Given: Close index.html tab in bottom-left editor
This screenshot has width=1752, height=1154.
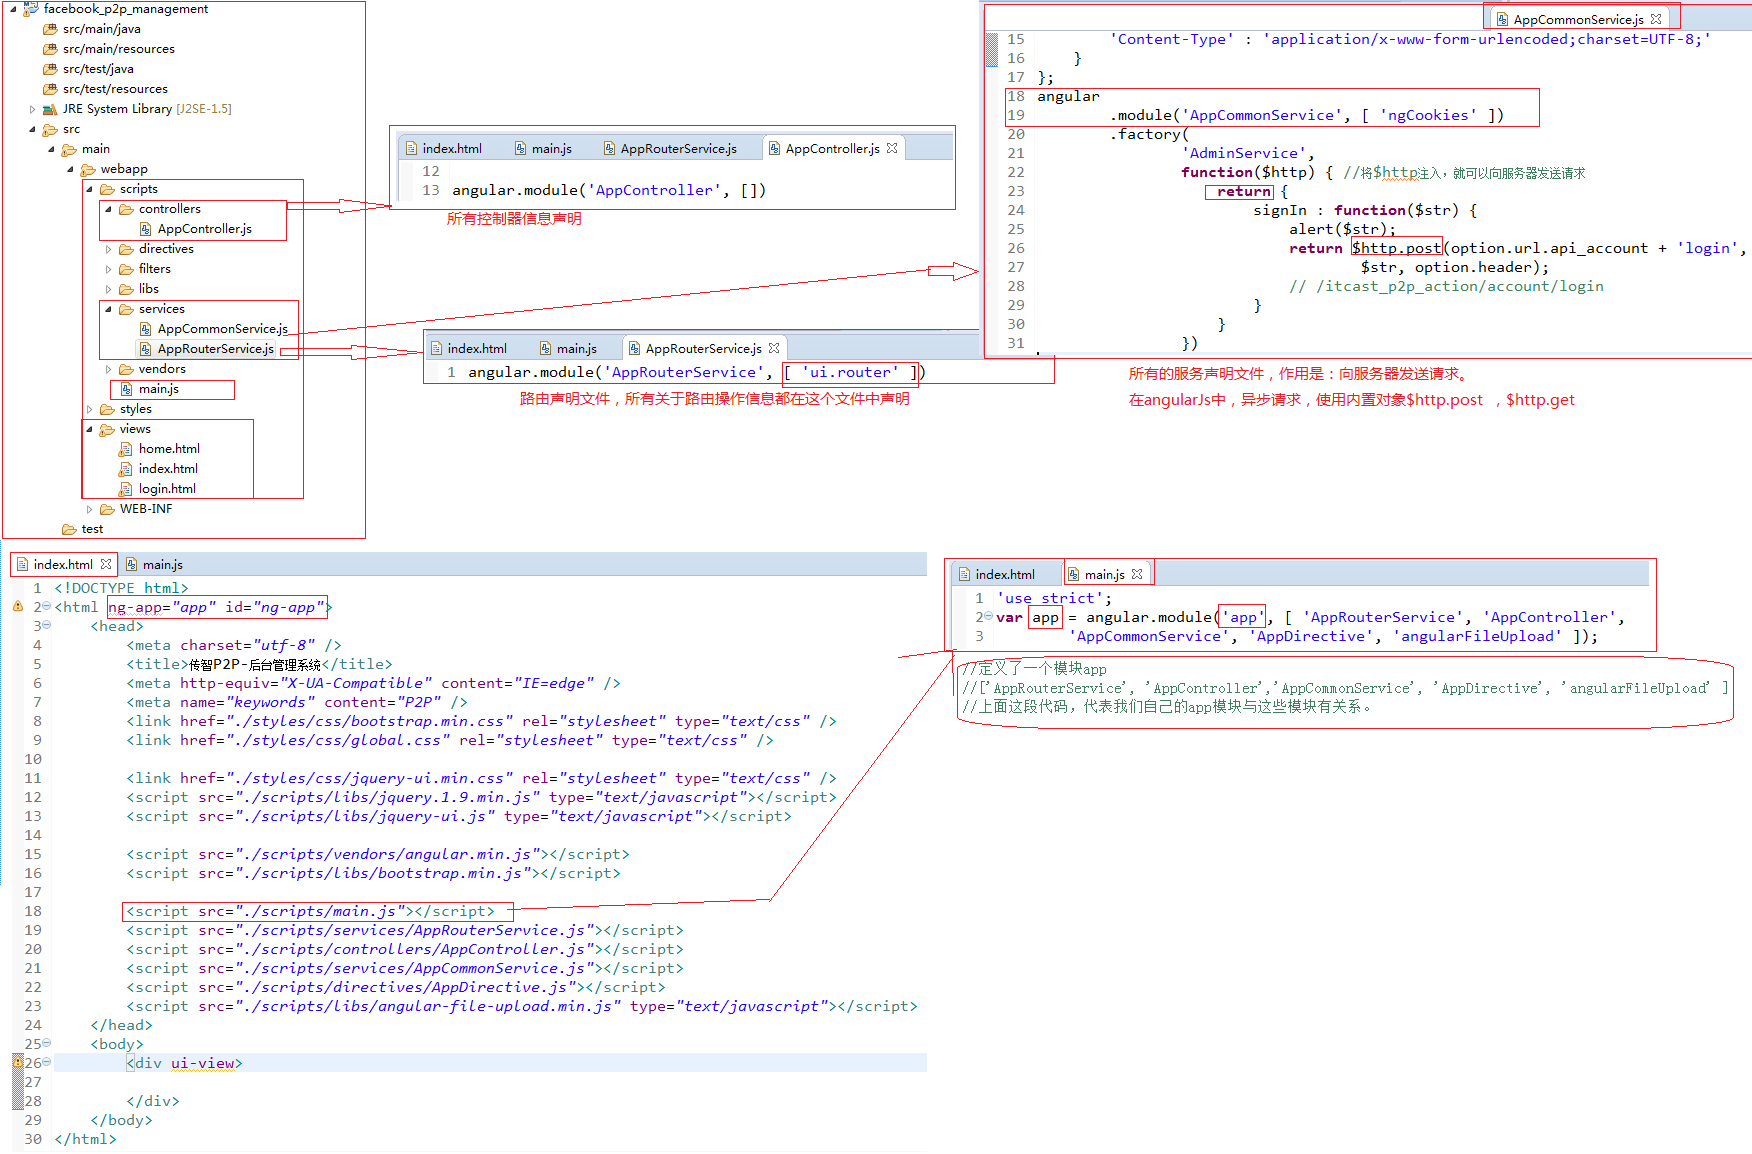Looking at the screenshot, I should [x=106, y=565].
